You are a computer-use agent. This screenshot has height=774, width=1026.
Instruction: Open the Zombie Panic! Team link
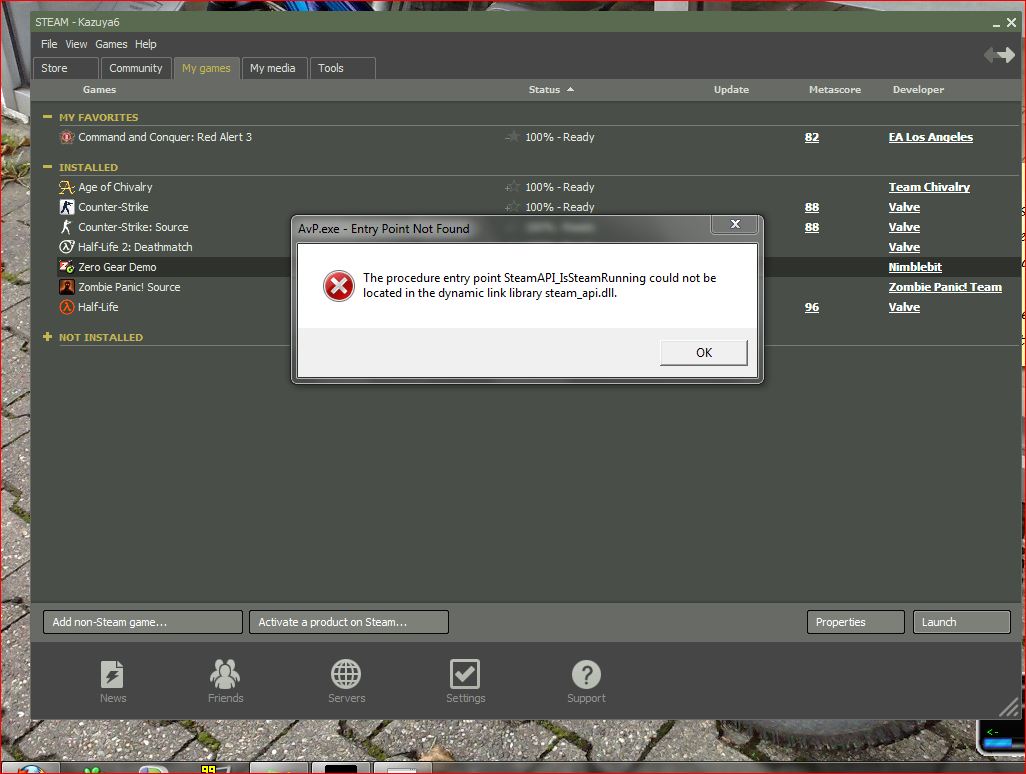(x=945, y=287)
